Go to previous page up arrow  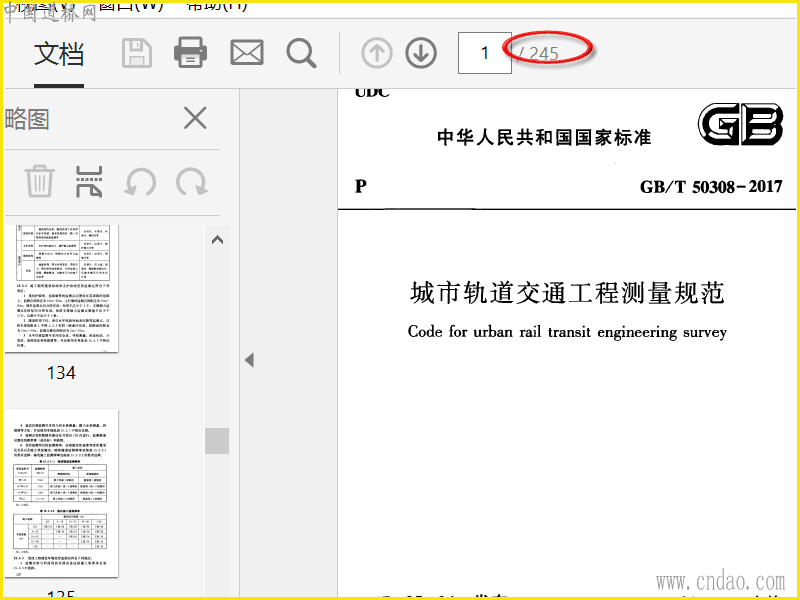[x=377, y=53]
